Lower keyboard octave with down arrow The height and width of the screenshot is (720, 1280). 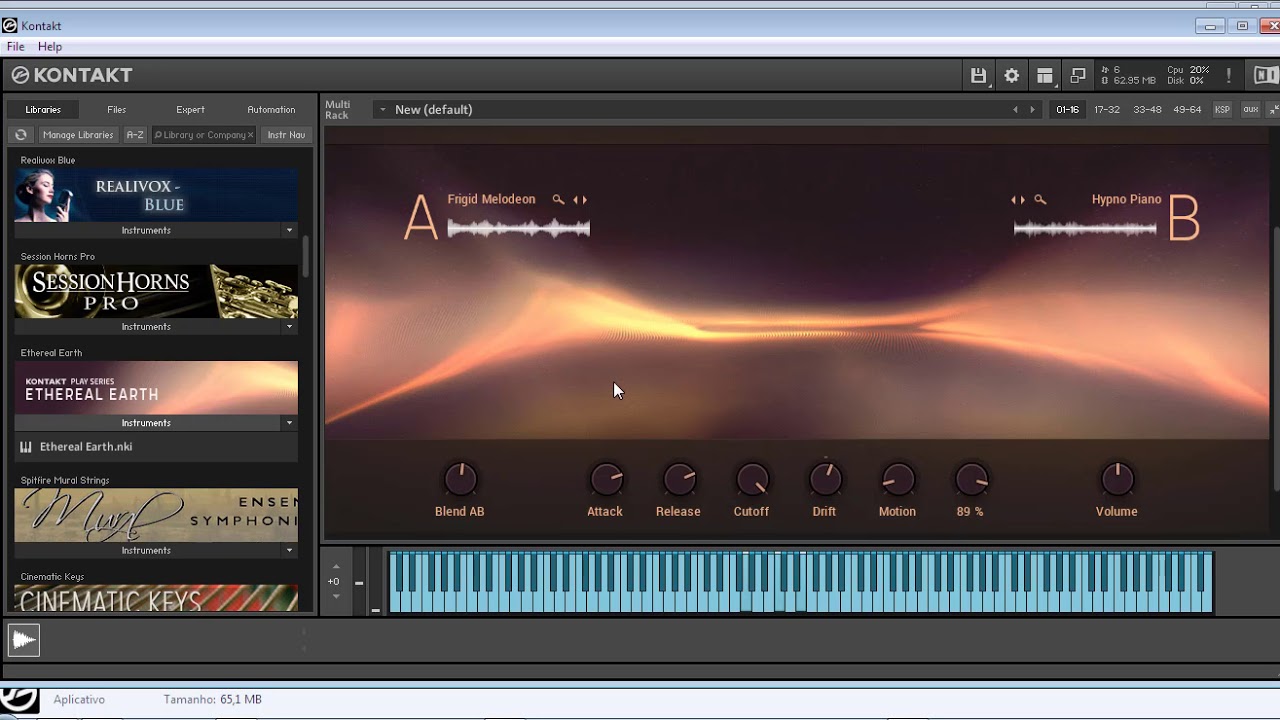pos(335,597)
